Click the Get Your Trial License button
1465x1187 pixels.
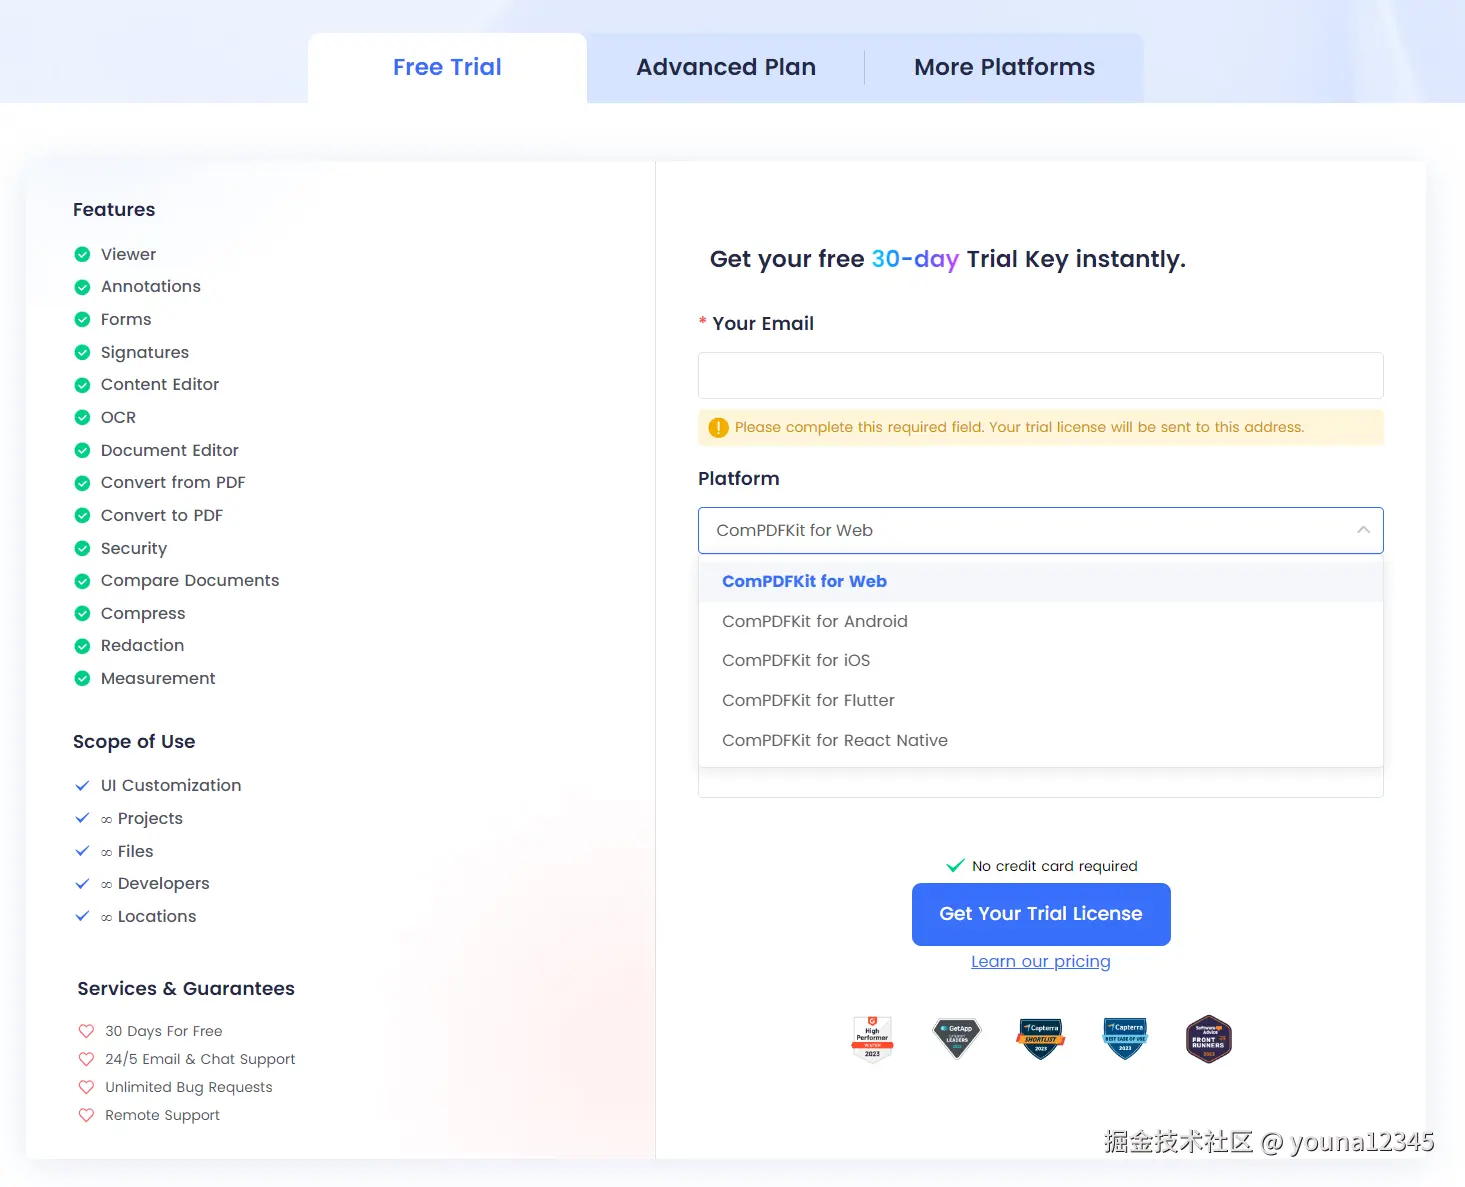[x=1040, y=914]
